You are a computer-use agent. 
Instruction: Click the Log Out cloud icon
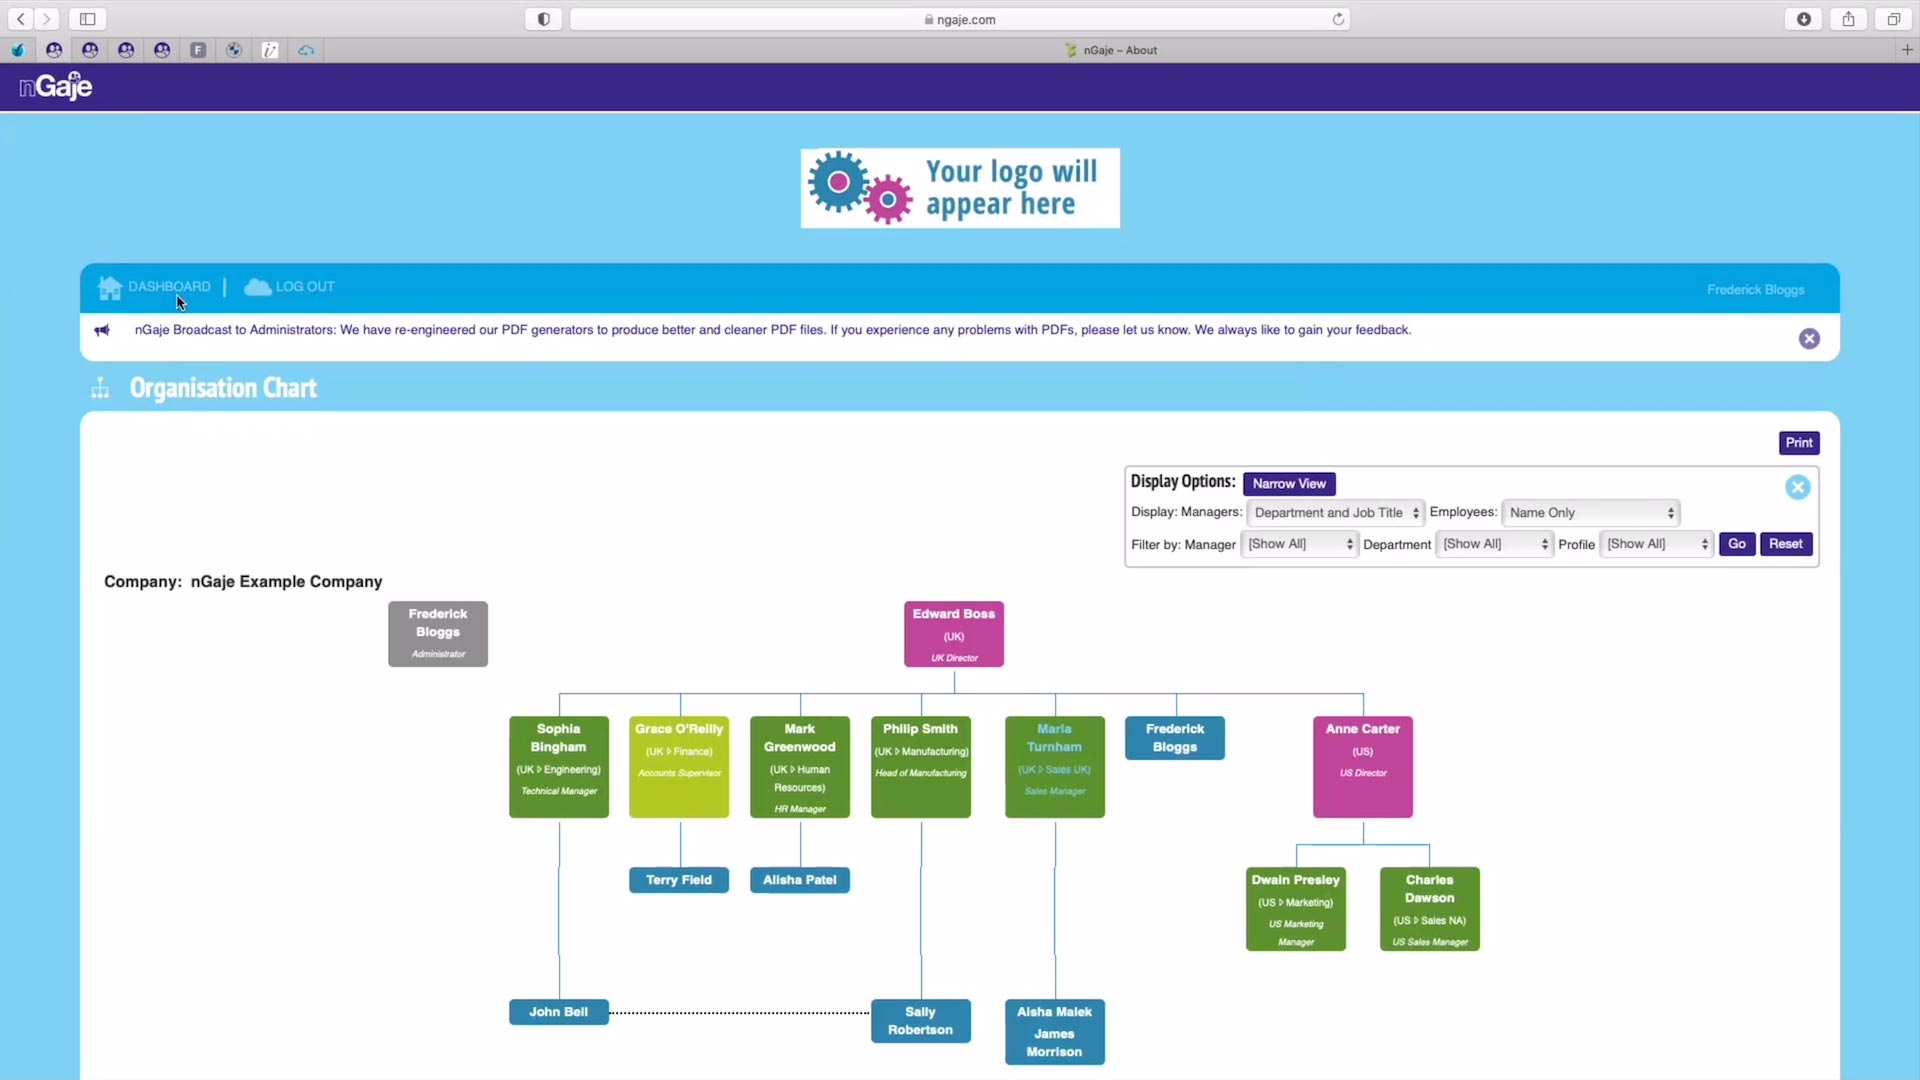257,287
